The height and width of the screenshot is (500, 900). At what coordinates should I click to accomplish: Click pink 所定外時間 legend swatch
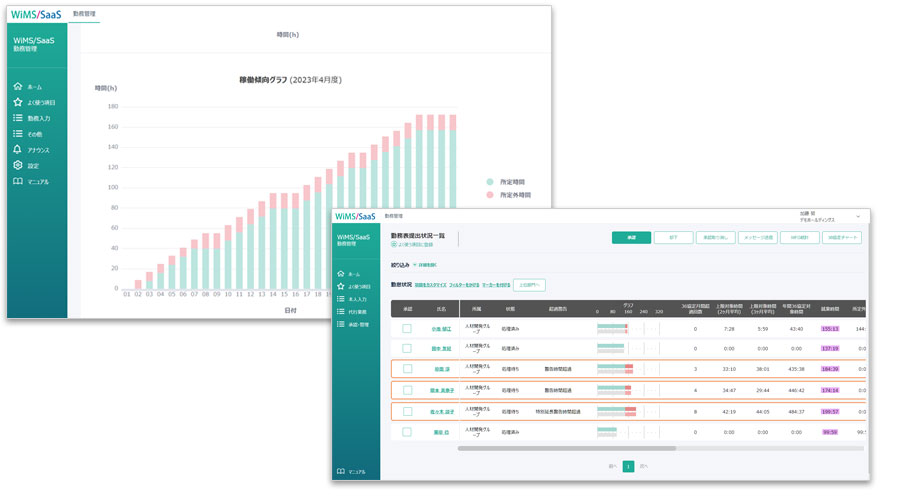490,195
